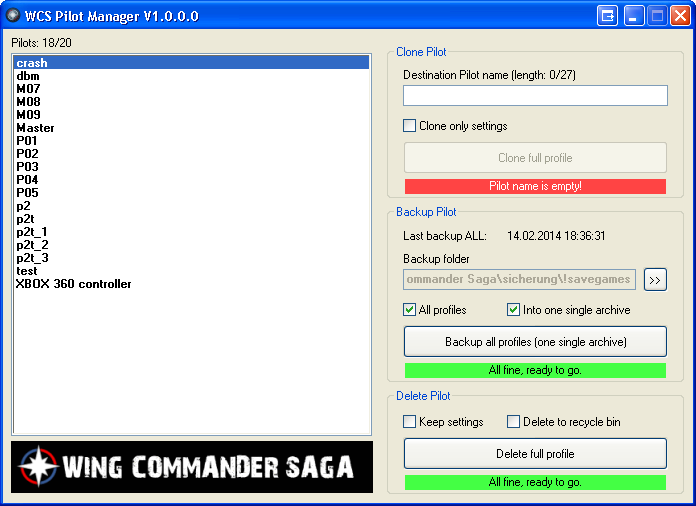Select the XBOX 360 controller pilot
696x506 pixels.
(x=74, y=284)
